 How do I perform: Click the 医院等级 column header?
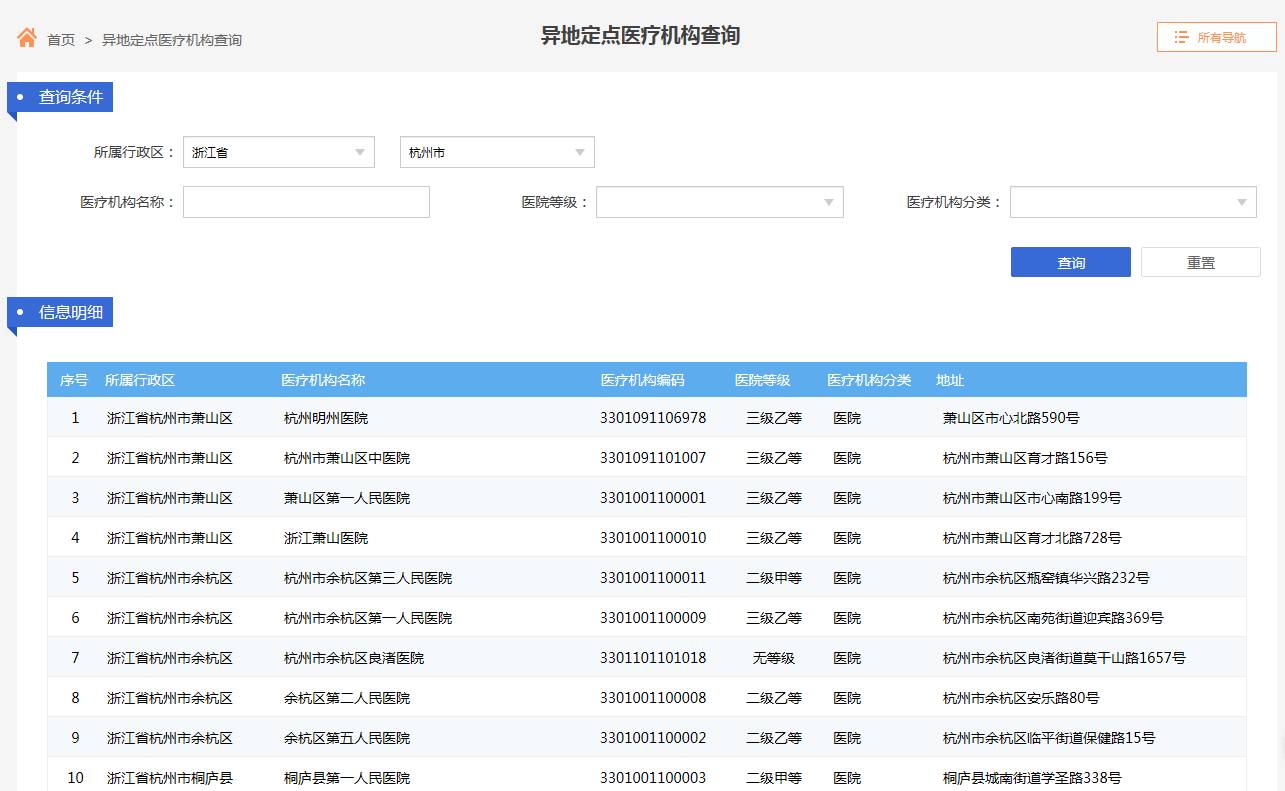coord(763,380)
